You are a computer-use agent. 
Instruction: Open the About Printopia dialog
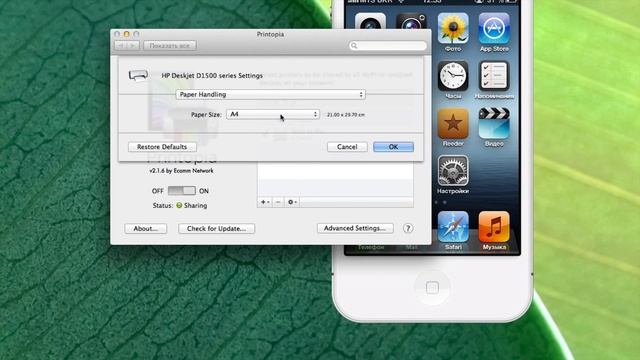[145, 229]
